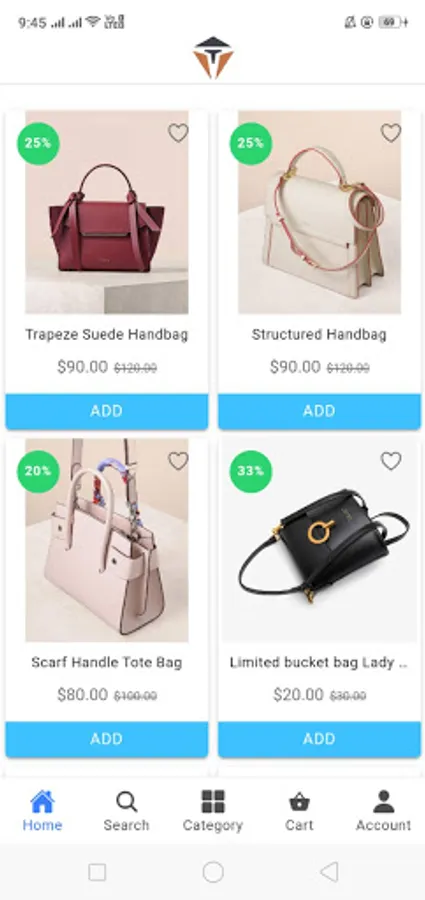Add Trapeze Suede Handbag to cart
This screenshot has height=900, width=425.
pyautogui.click(x=107, y=411)
